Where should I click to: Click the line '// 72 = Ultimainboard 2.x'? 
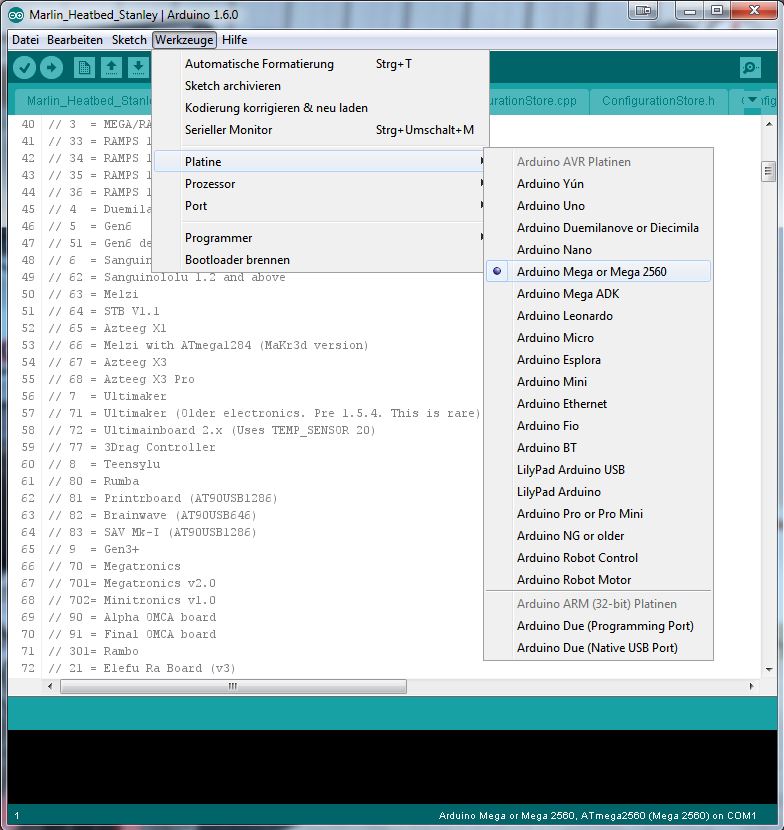click(x=212, y=430)
